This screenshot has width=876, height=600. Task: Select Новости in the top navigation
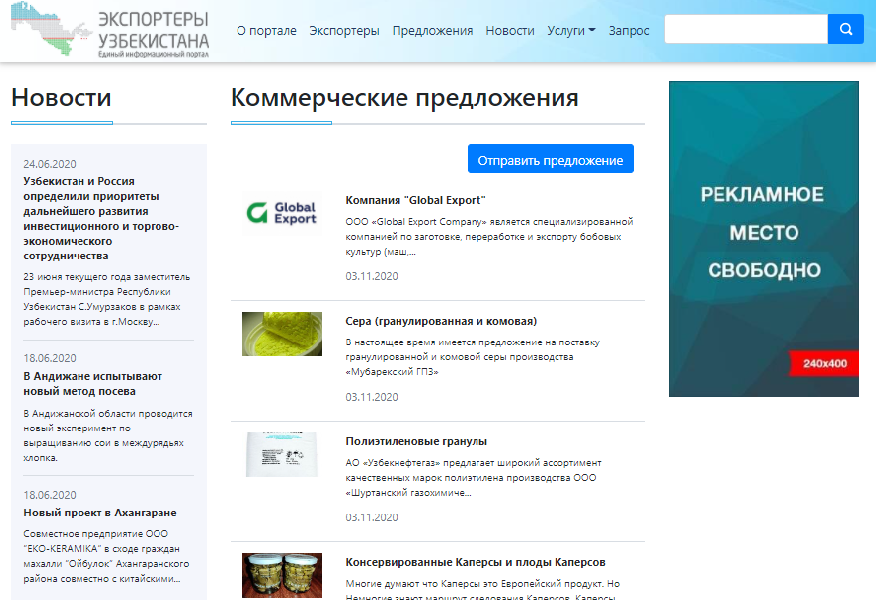click(x=510, y=31)
